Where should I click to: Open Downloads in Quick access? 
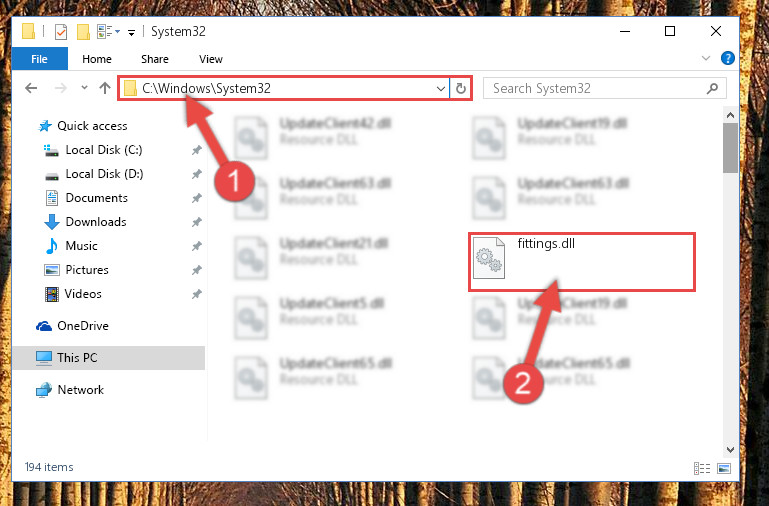click(96, 222)
